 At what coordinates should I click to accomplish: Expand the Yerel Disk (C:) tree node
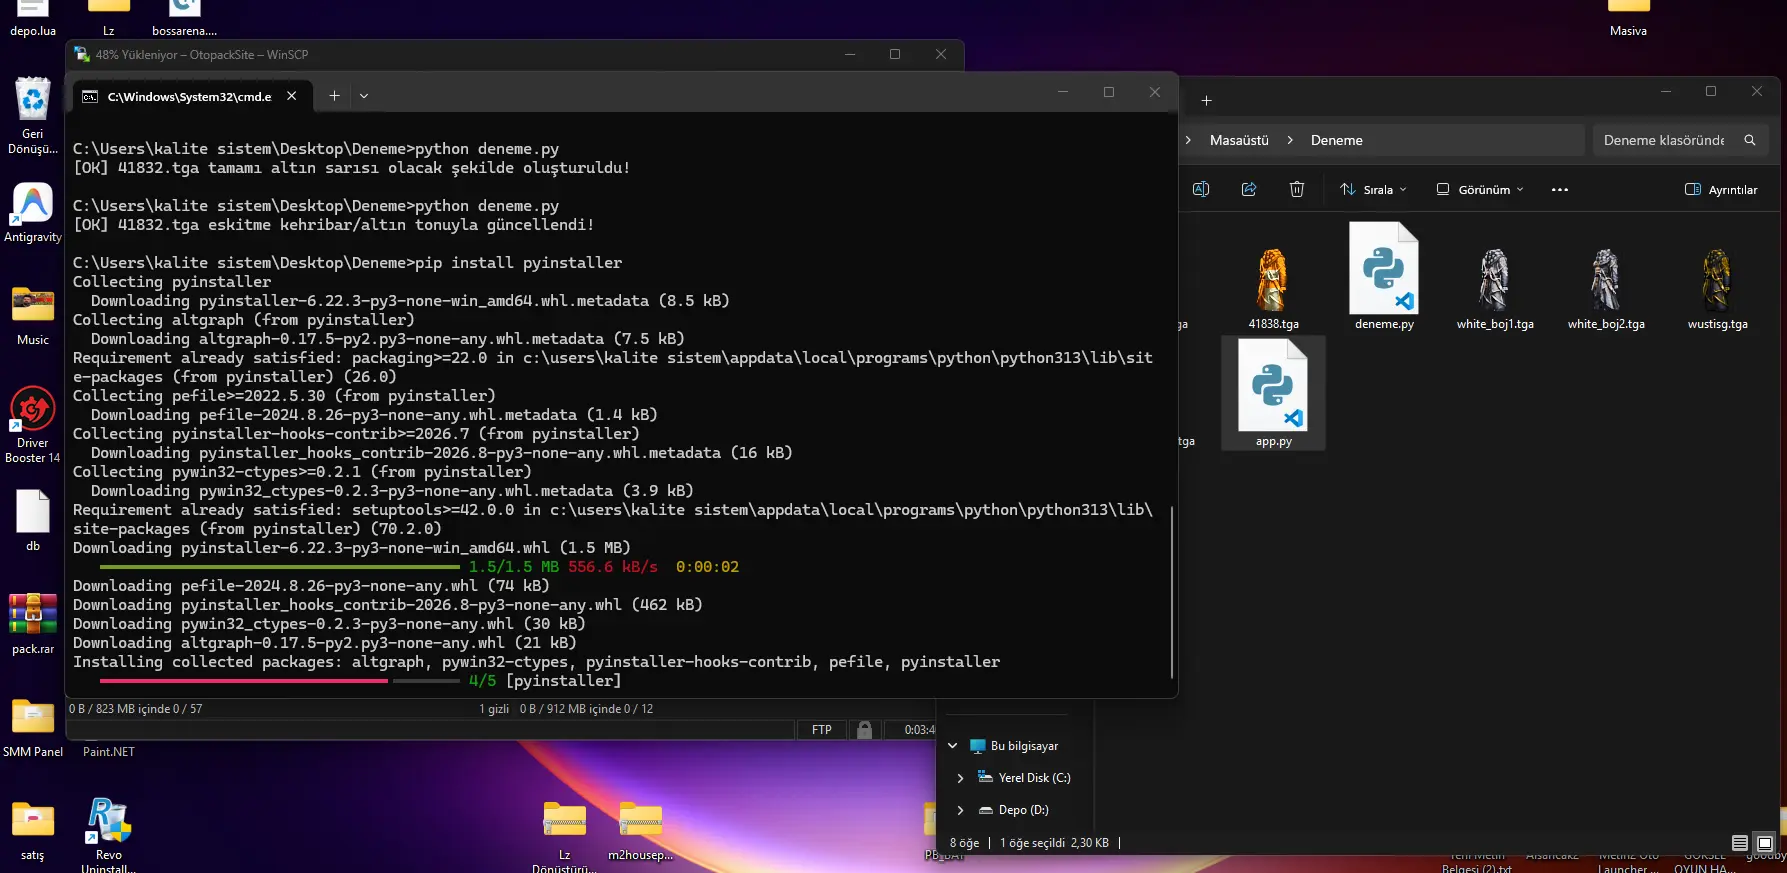pos(960,778)
